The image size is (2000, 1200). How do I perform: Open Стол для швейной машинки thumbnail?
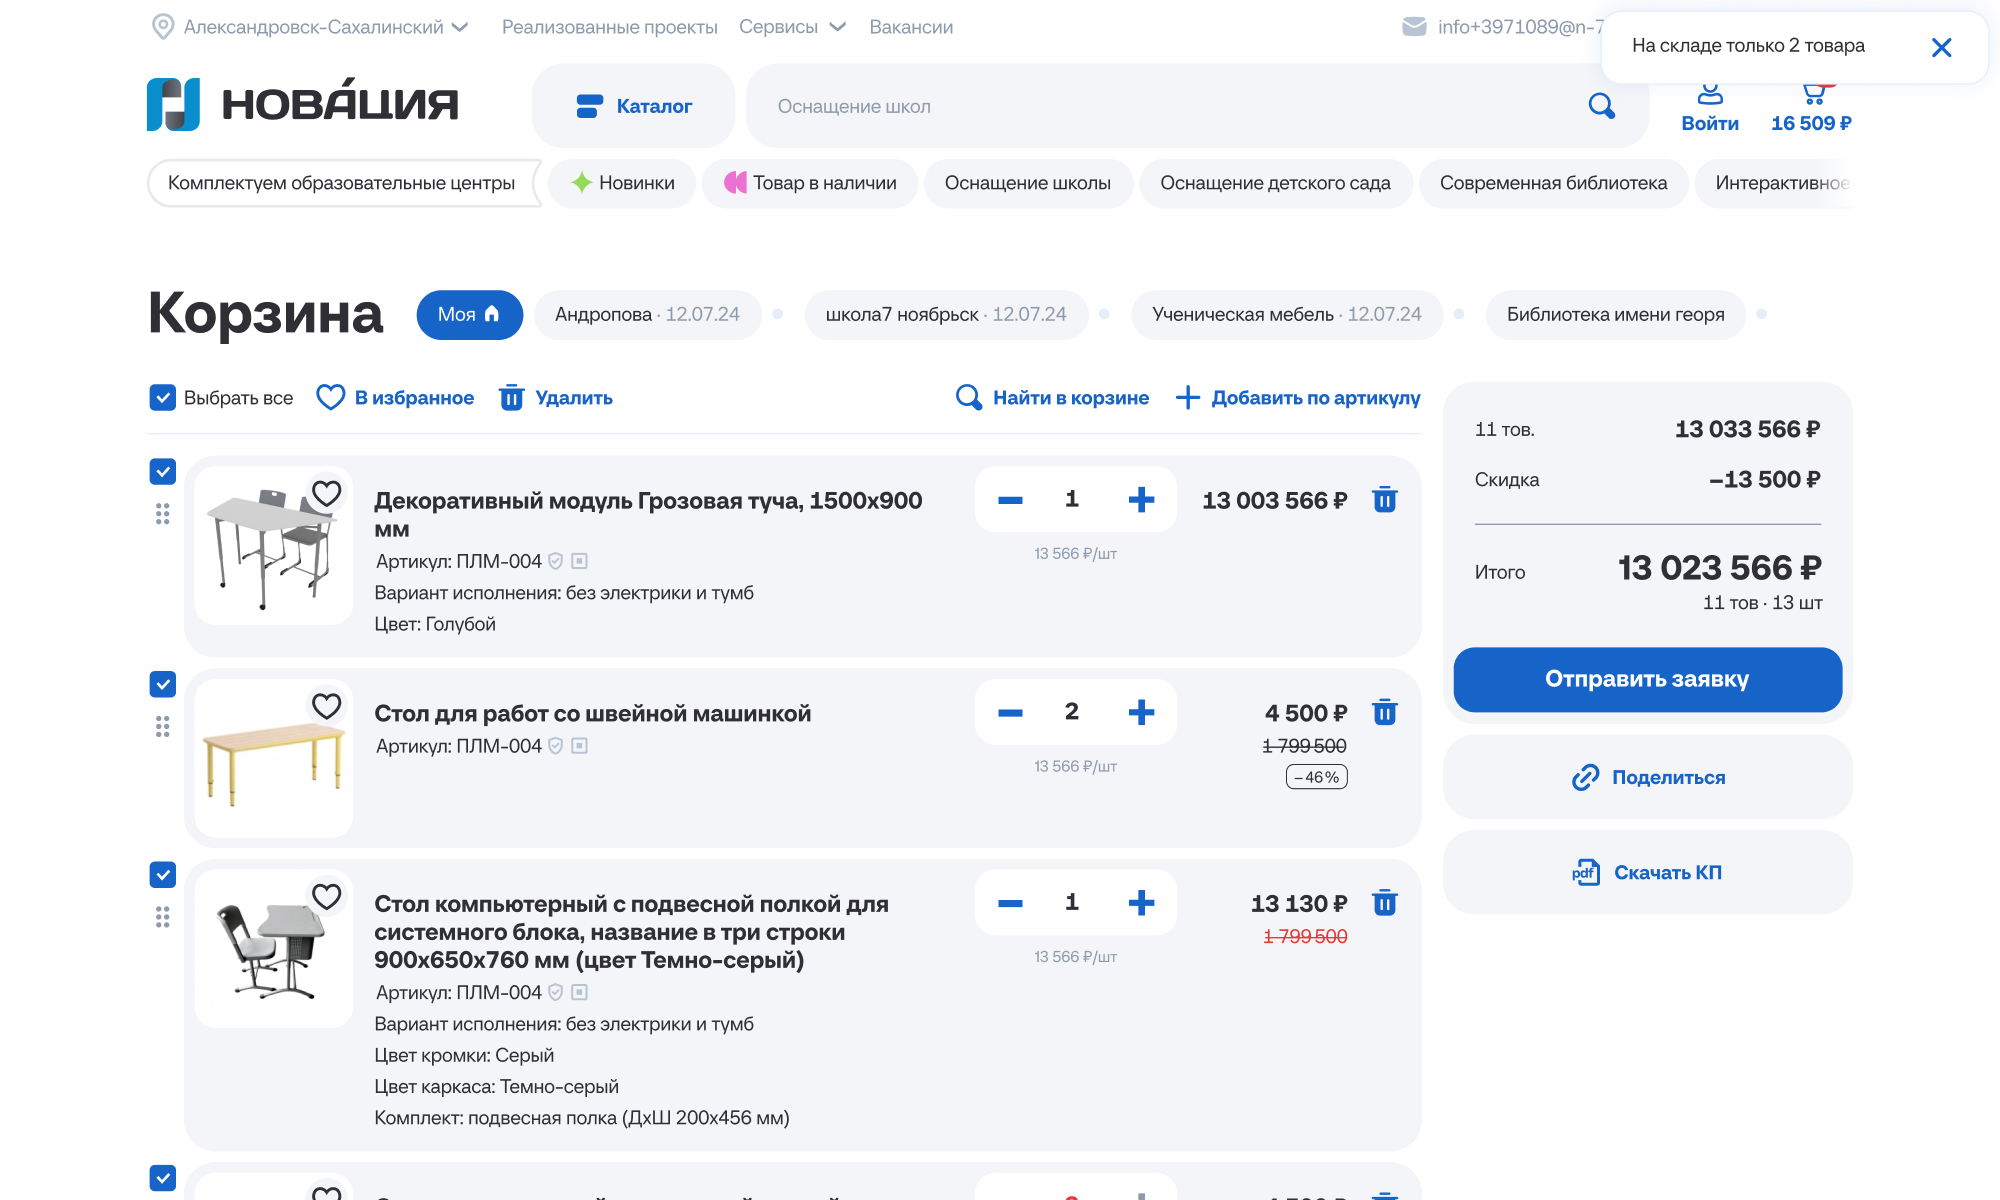274,759
